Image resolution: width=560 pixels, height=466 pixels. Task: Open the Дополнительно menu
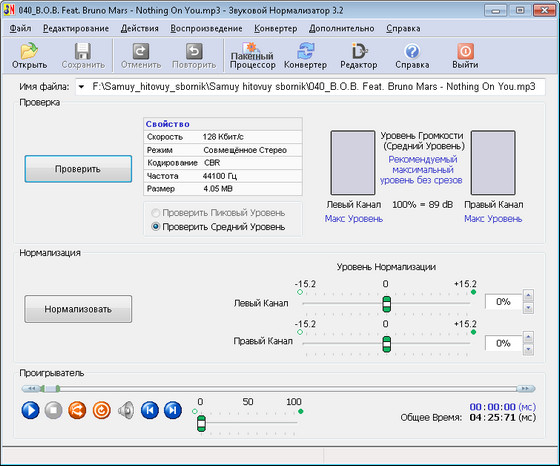[x=341, y=29]
